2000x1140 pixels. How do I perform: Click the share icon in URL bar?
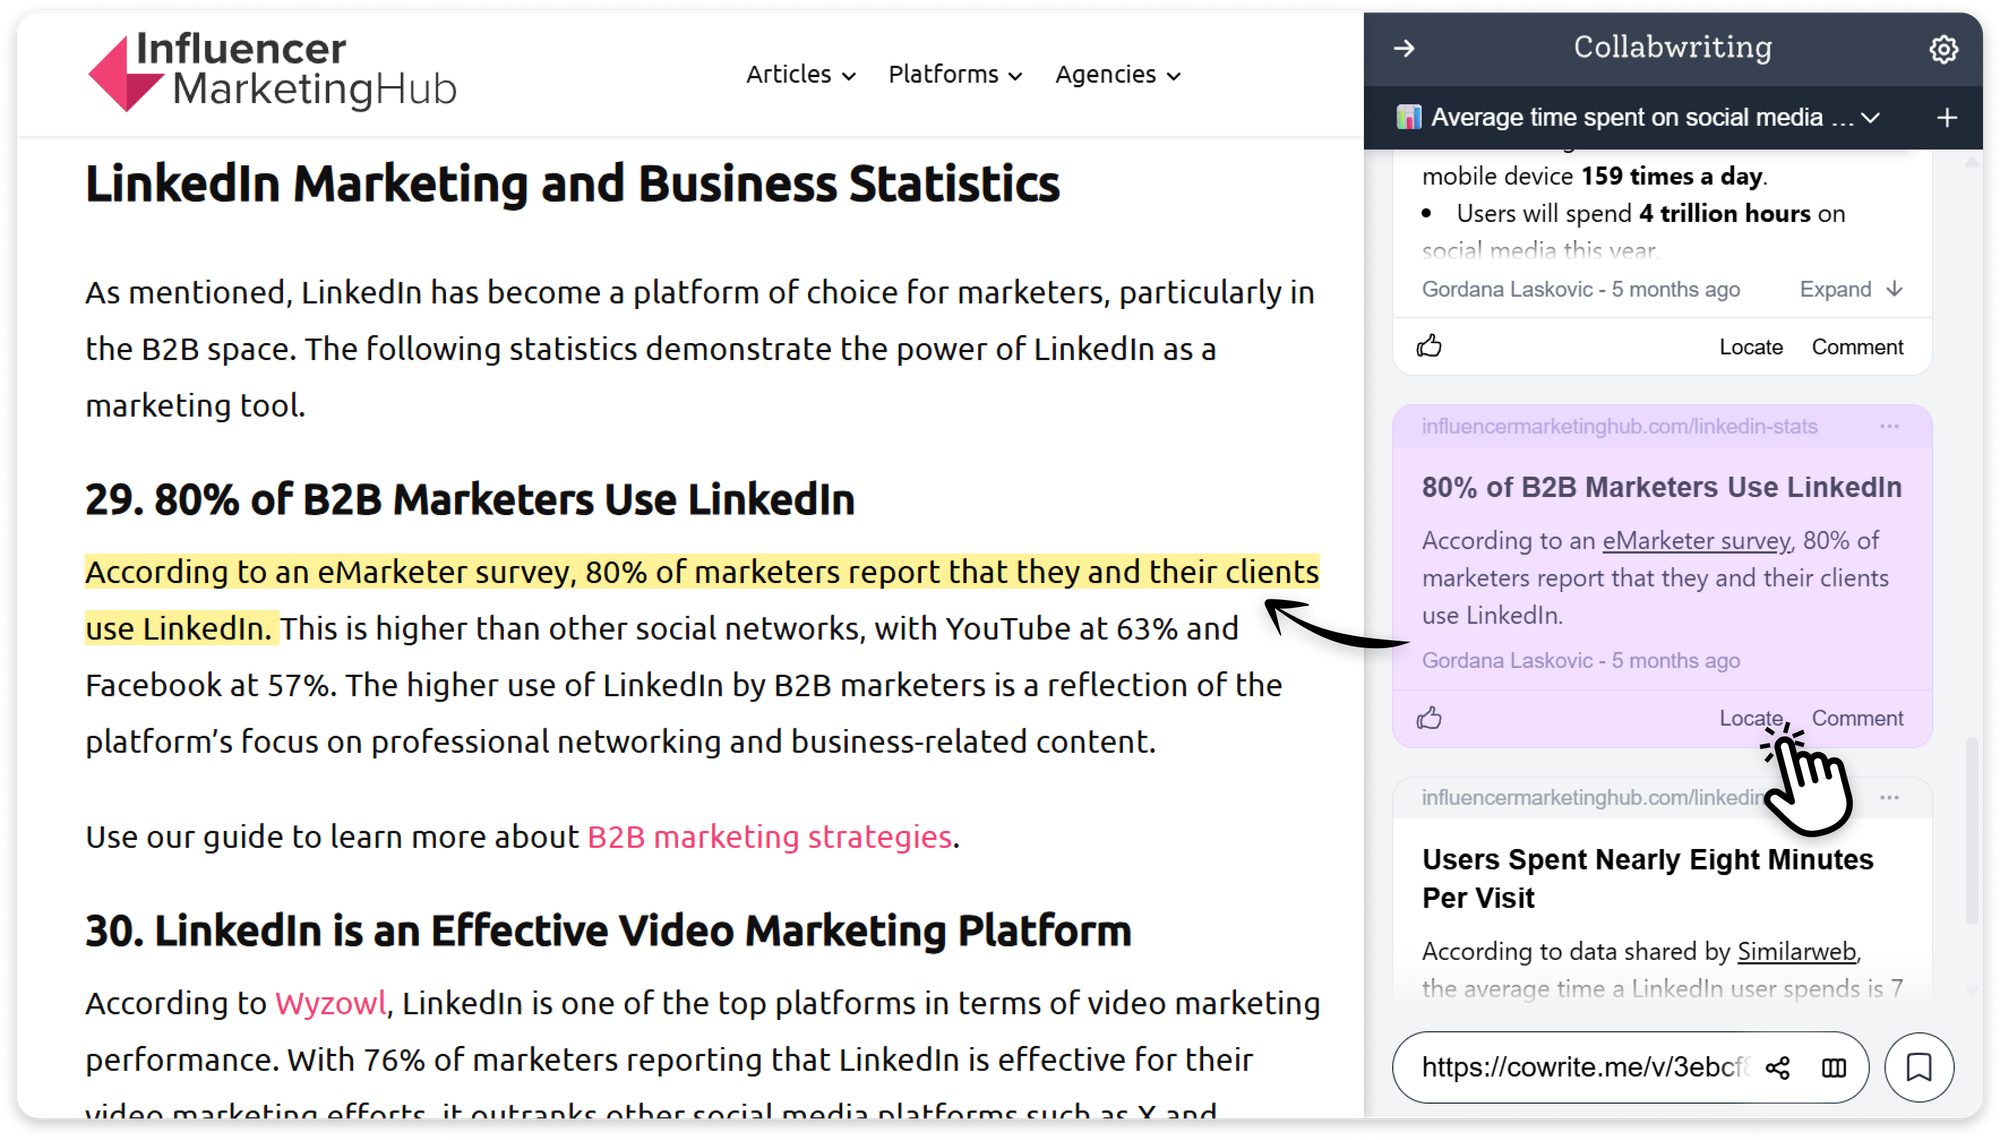pyautogui.click(x=1778, y=1068)
